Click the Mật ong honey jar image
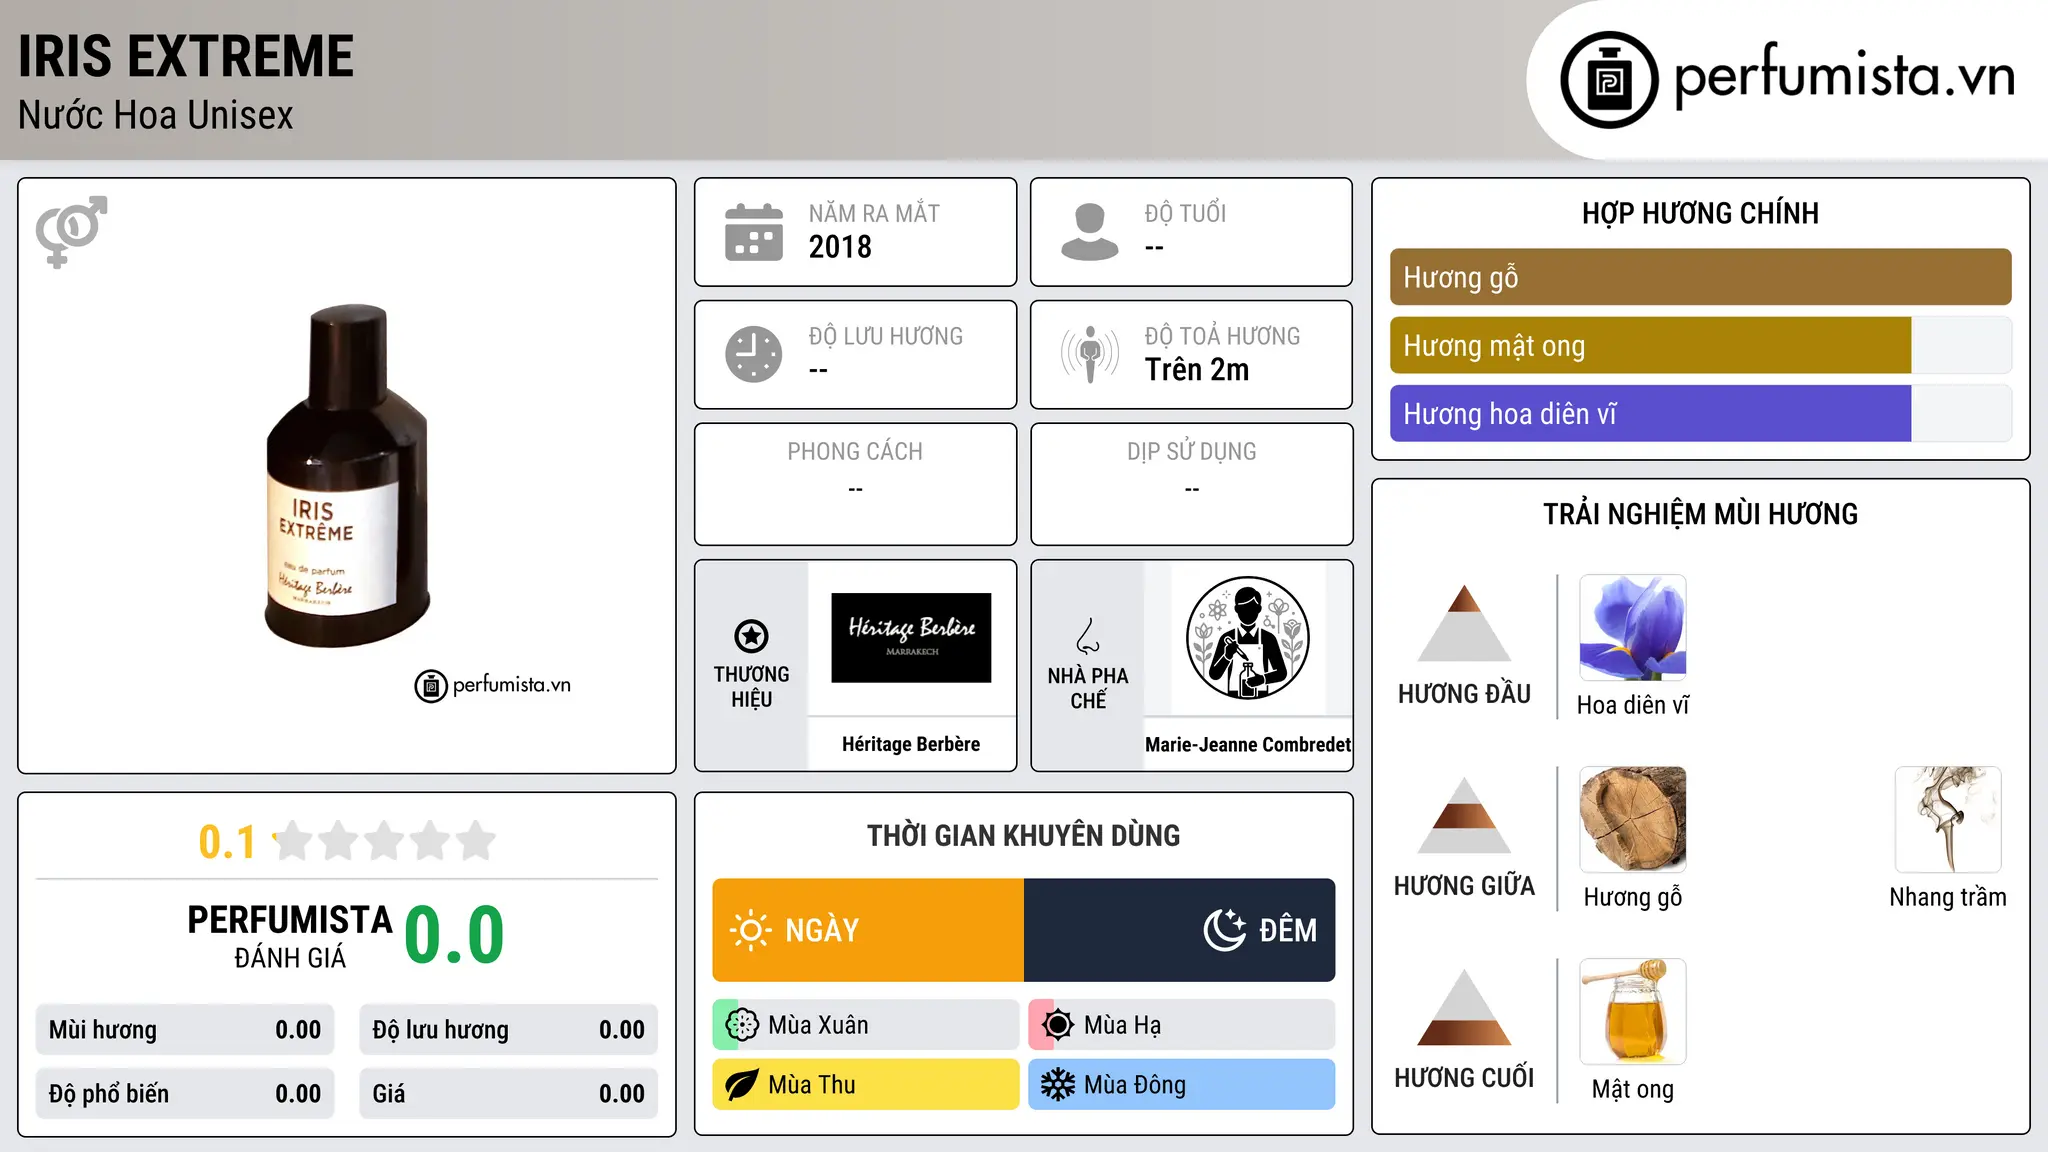The image size is (2048, 1152). (1633, 1012)
